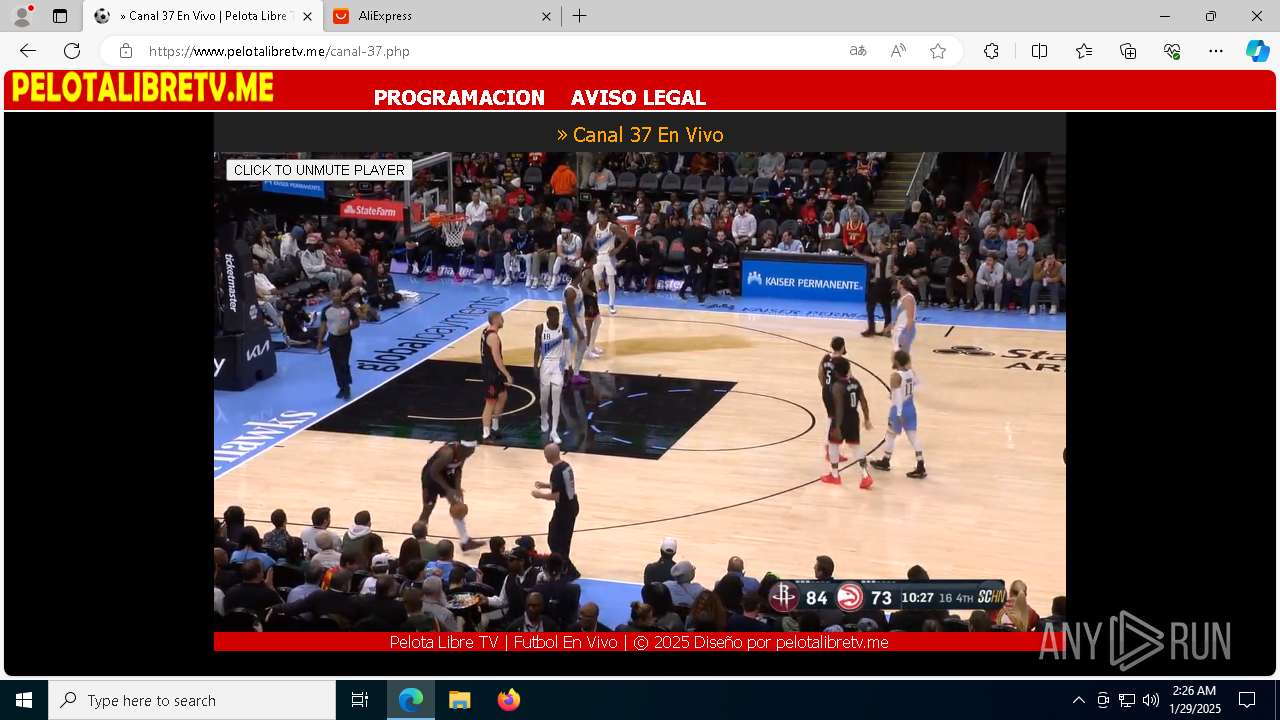Activate the Read aloud icon
Image resolution: width=1280 pixels, height=720 pixels.
point(898,51)
